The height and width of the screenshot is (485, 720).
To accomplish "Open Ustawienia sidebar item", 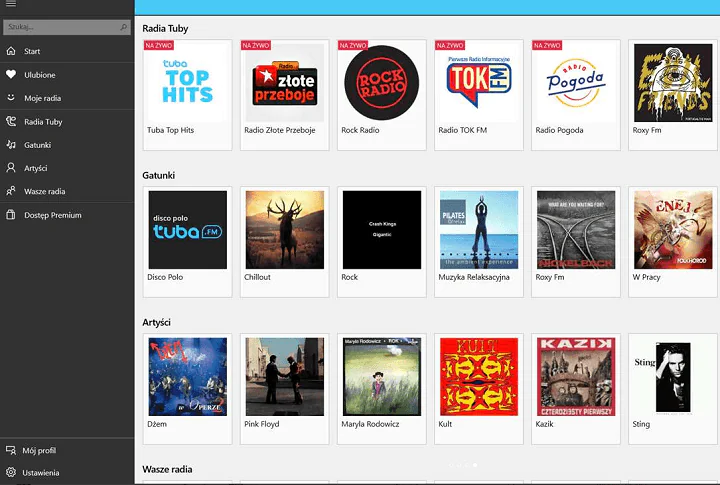I will point(67,472).
